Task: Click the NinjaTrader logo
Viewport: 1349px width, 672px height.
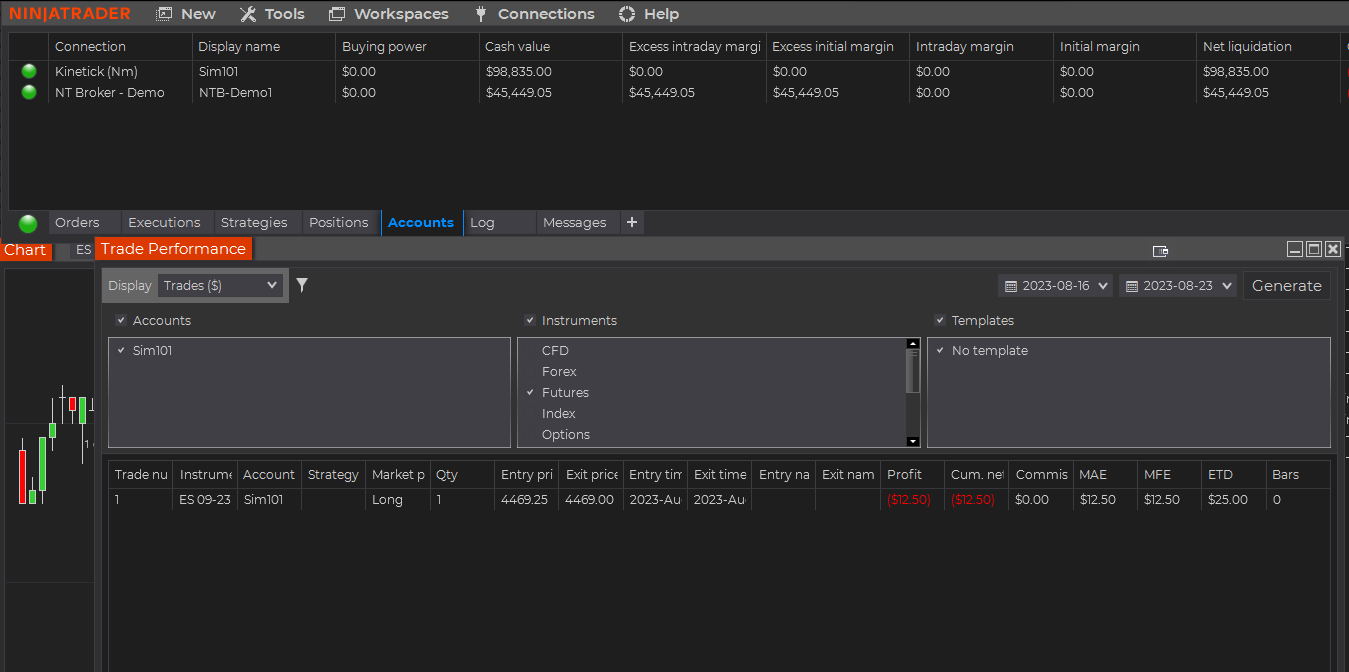Action: 70,14
